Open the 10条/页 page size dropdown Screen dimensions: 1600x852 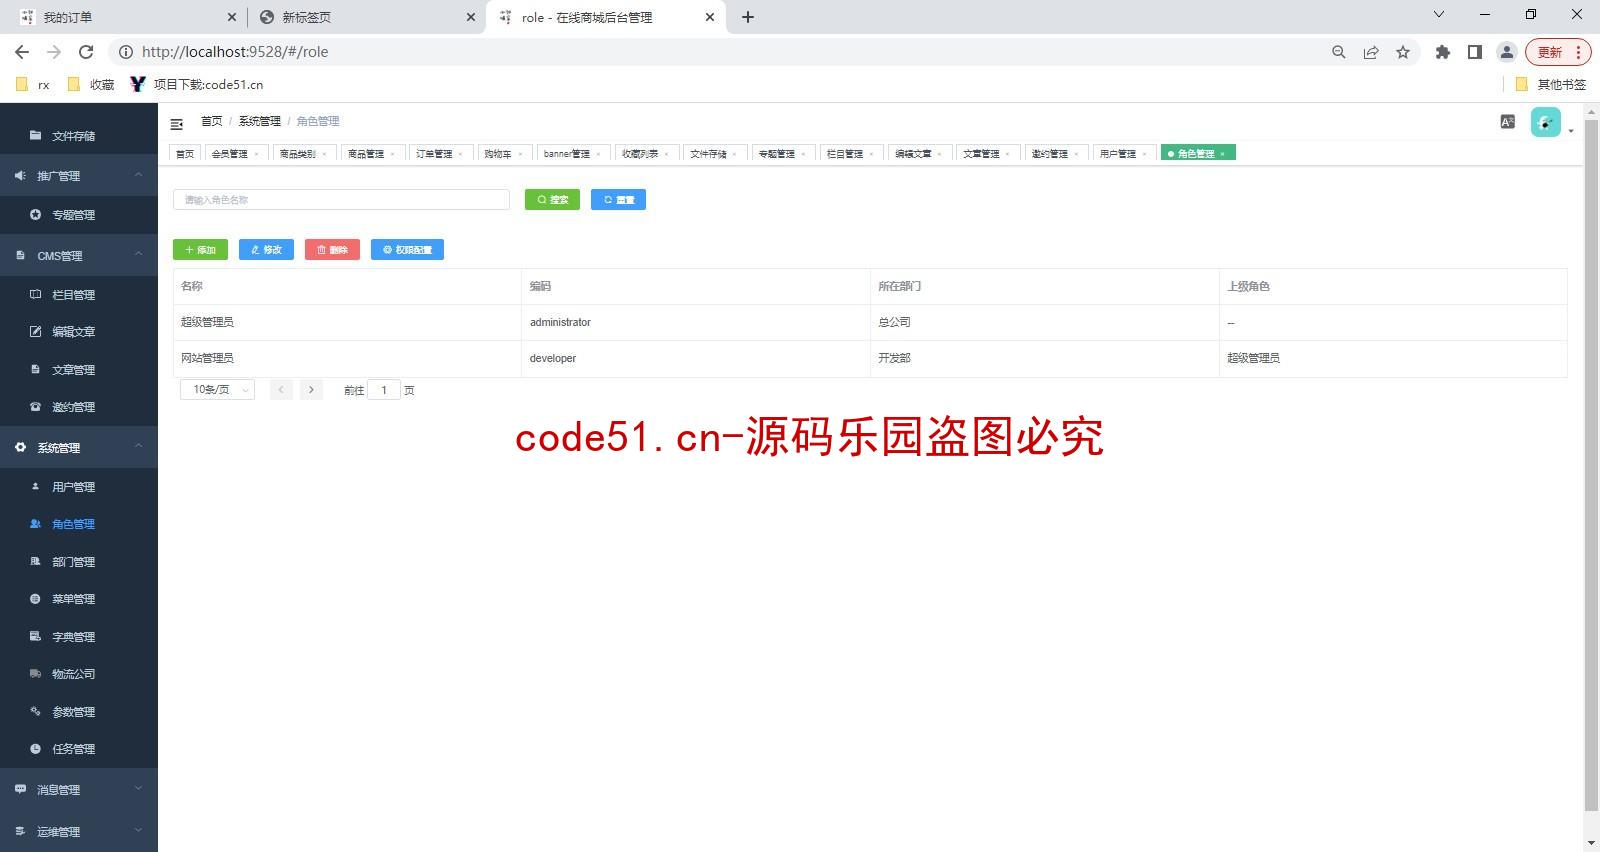pyautogui.click(x=217, y=390)
